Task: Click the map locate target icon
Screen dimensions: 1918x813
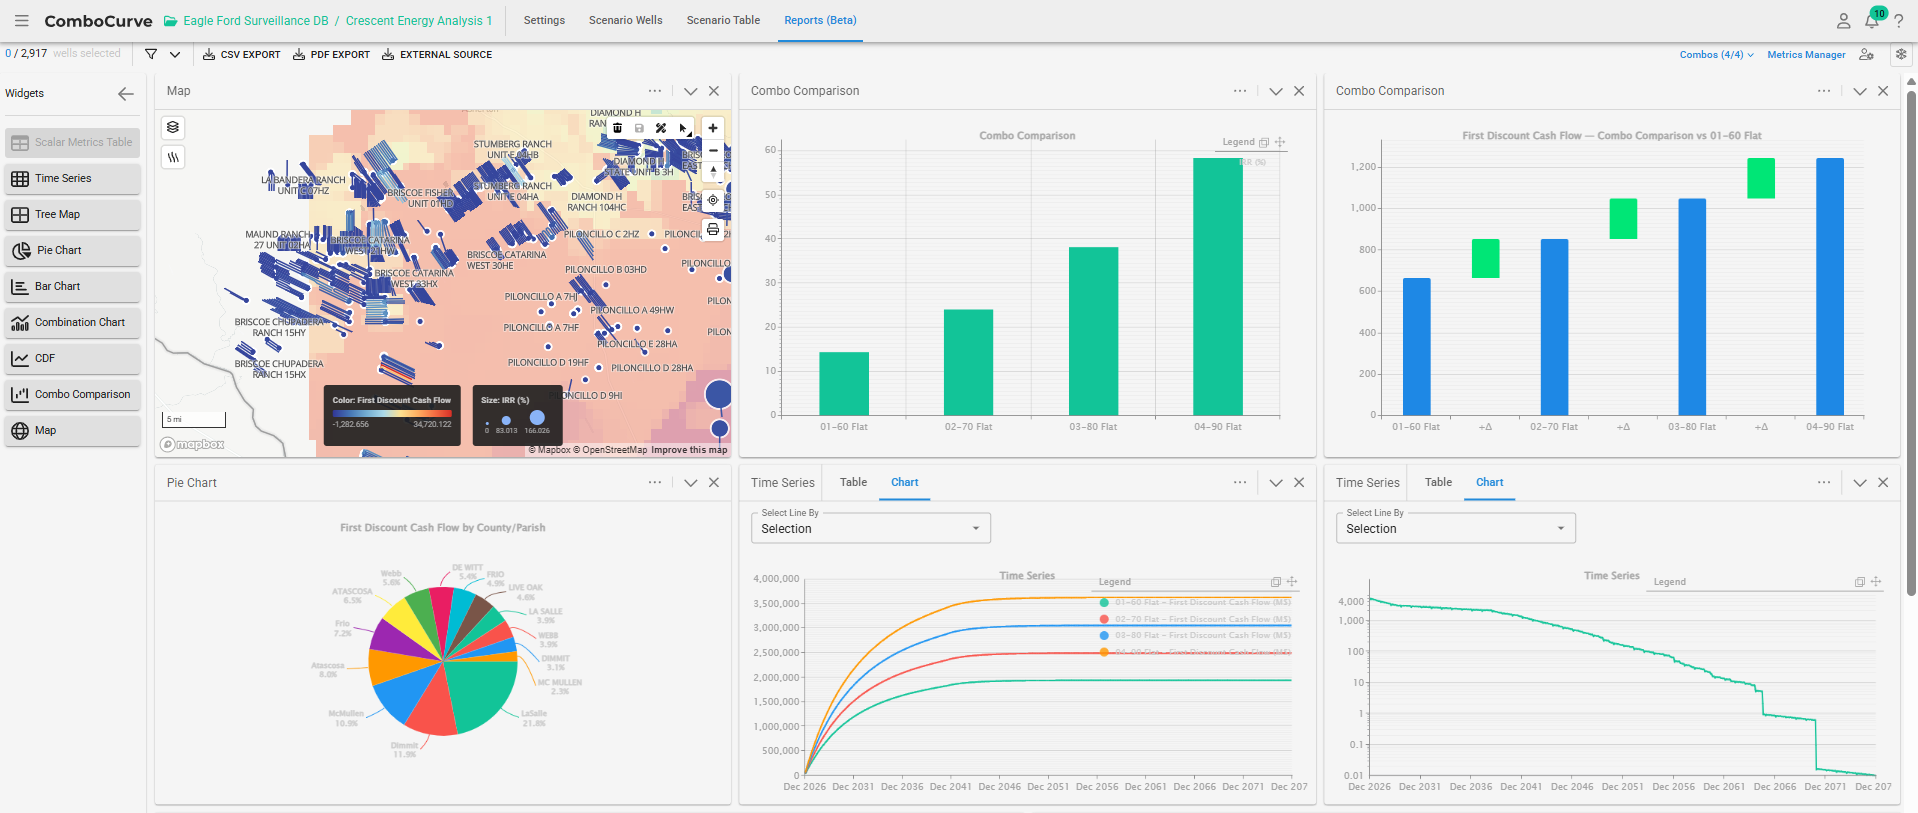Action: click(x=713, y=200)
